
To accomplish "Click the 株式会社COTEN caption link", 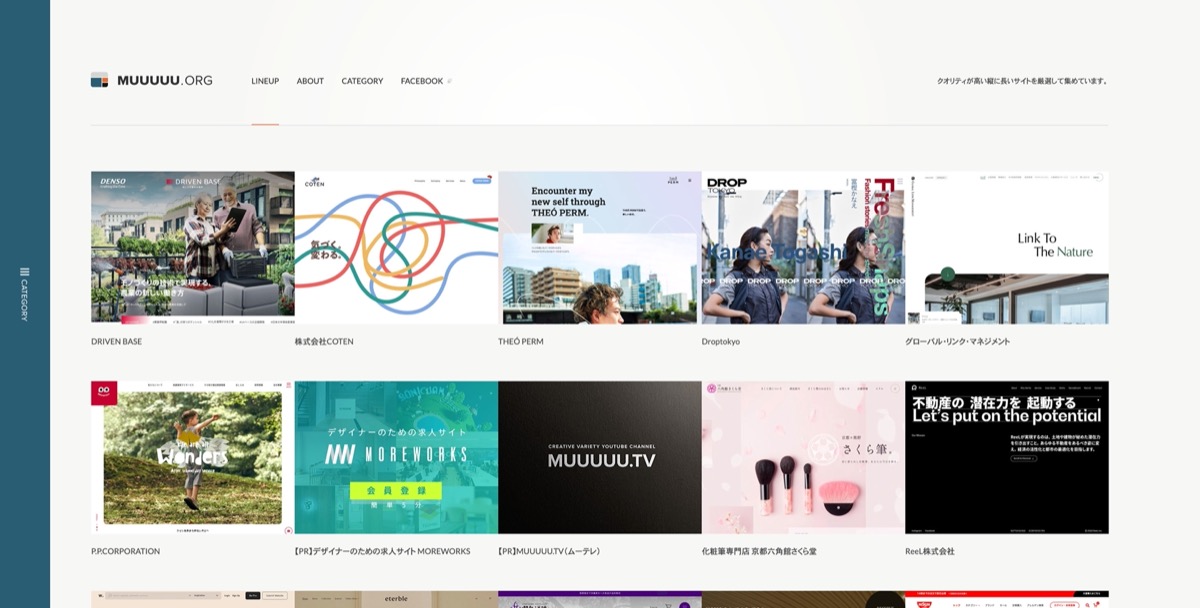I will 324,342.
